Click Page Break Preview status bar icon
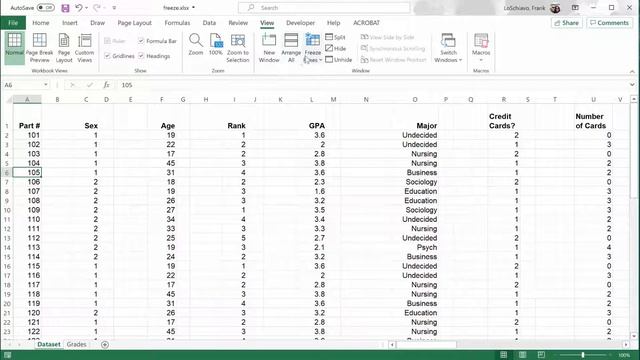Image resolution: width=640 pixels, height=360 pixels. coord(541,355)
